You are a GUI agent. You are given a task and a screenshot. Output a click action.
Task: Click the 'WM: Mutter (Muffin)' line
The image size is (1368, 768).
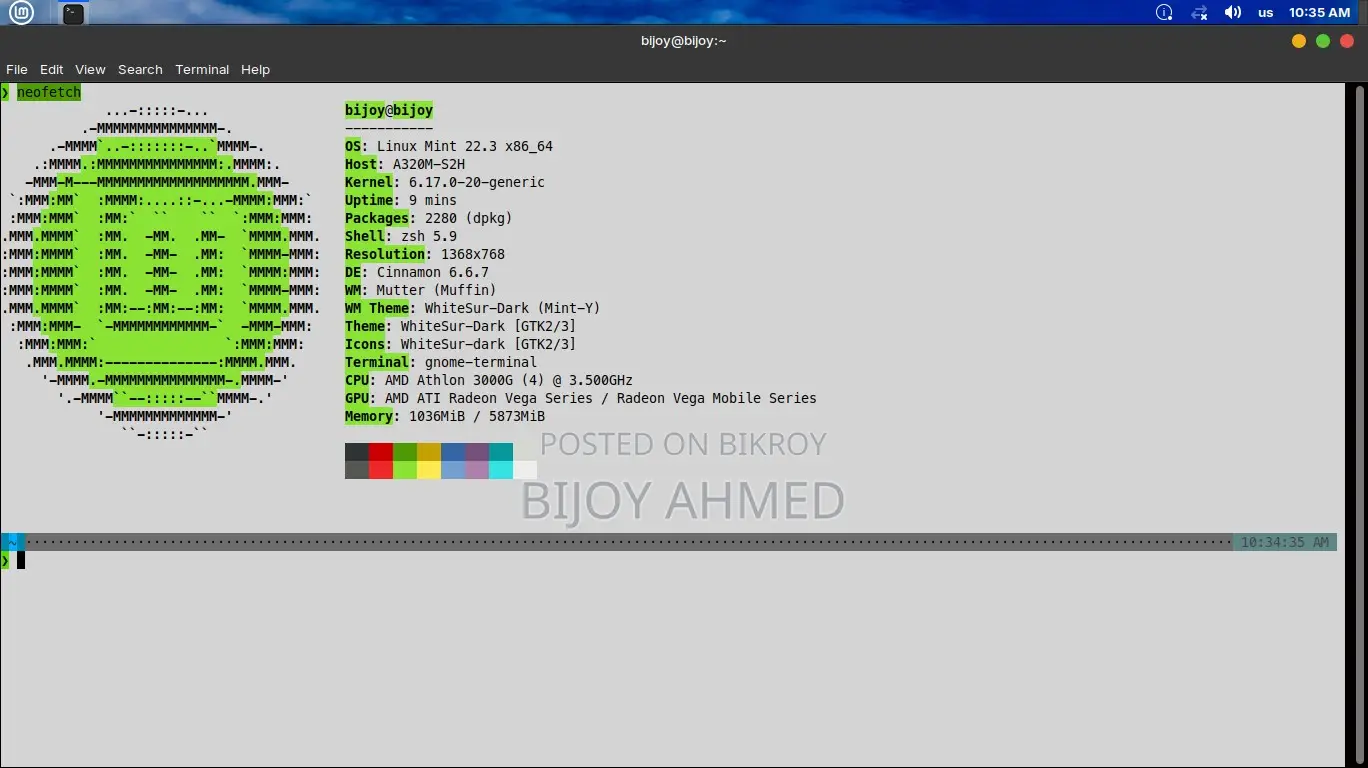click(x=421, y=290)
